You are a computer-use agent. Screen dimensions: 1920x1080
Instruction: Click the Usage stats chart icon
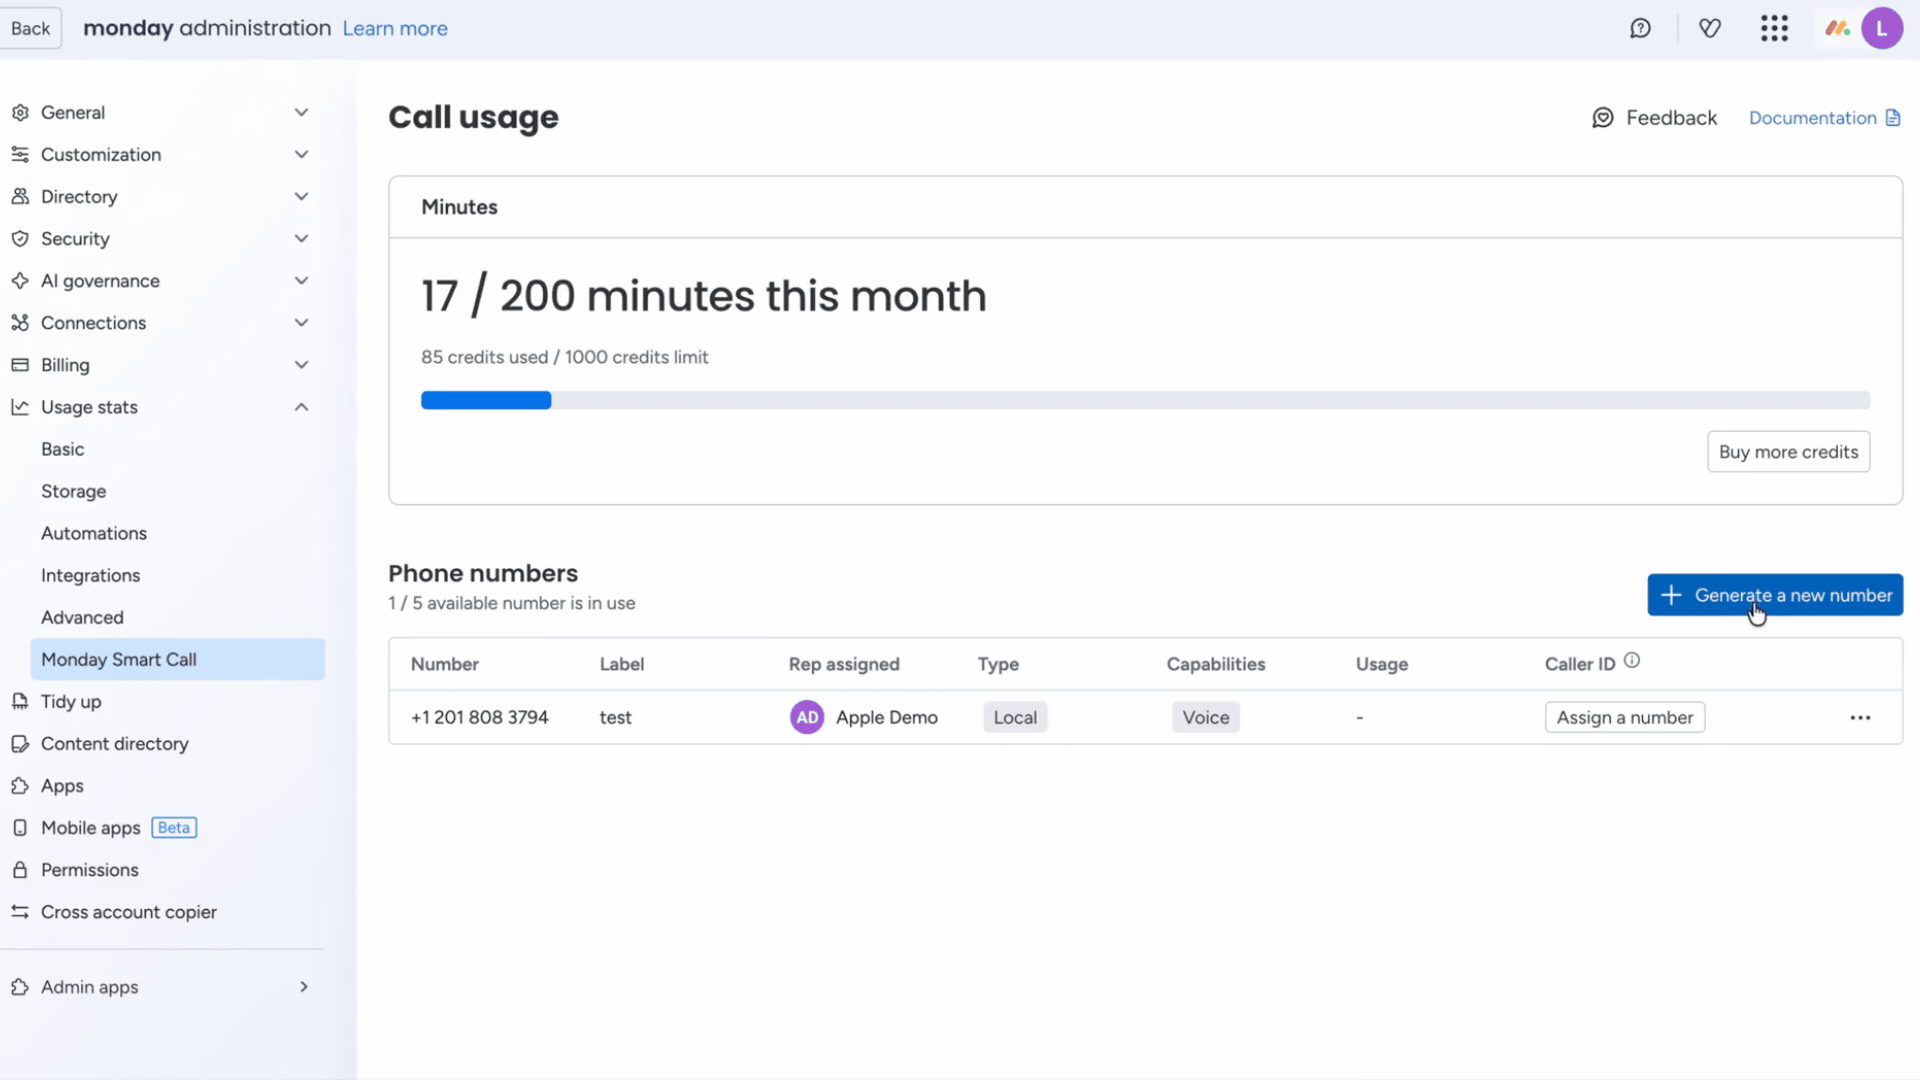point(20,407)
